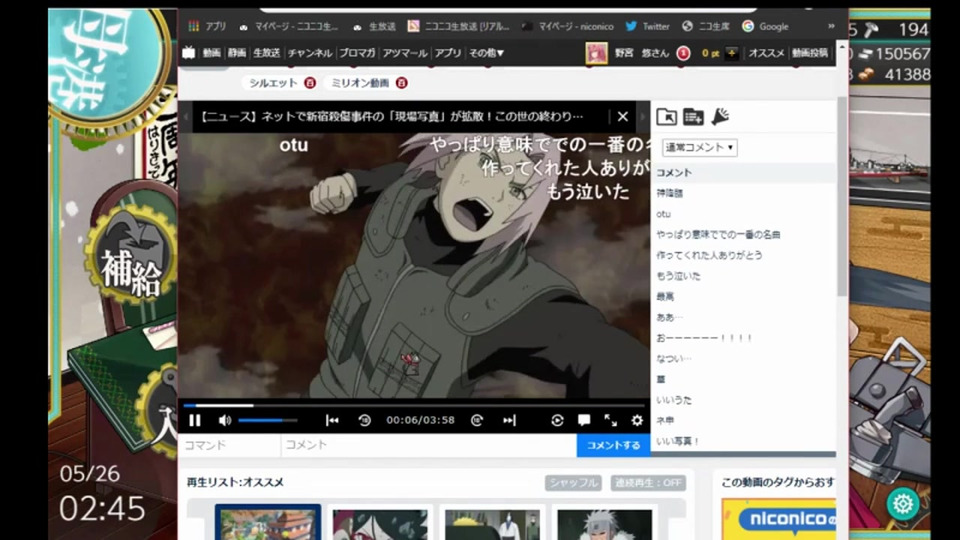Open the アプリ menu in niconico header
This screenshot has height=540, width=960.
coord(448,53)
